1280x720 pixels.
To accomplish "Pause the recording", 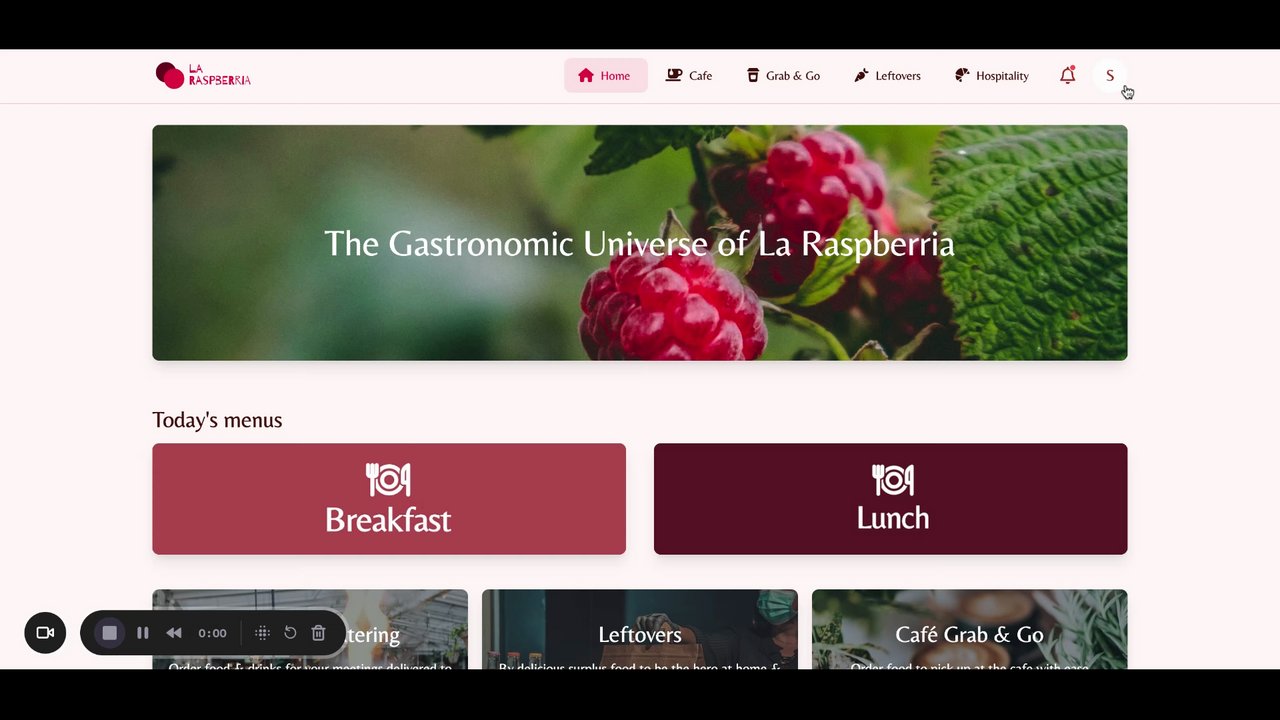I will (143, 633).
